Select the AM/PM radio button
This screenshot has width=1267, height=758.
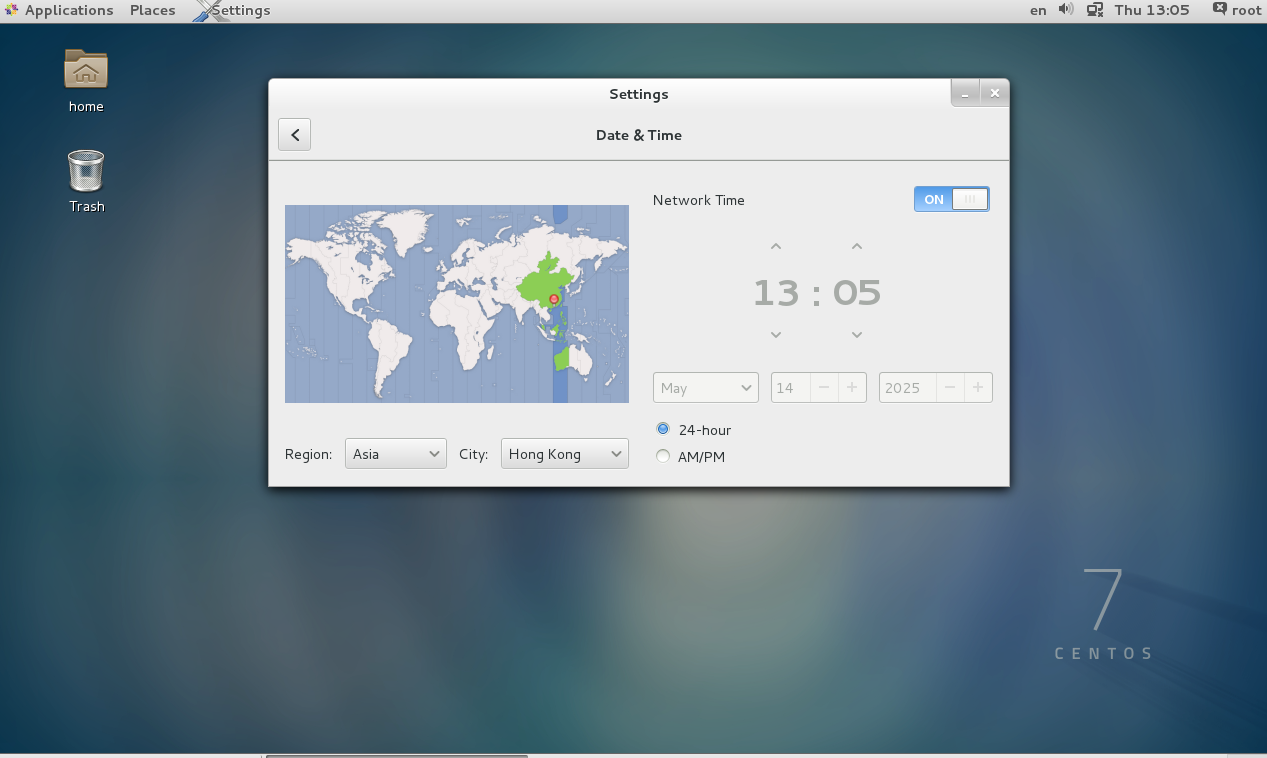pyautogui.click(x=662, y=456)
